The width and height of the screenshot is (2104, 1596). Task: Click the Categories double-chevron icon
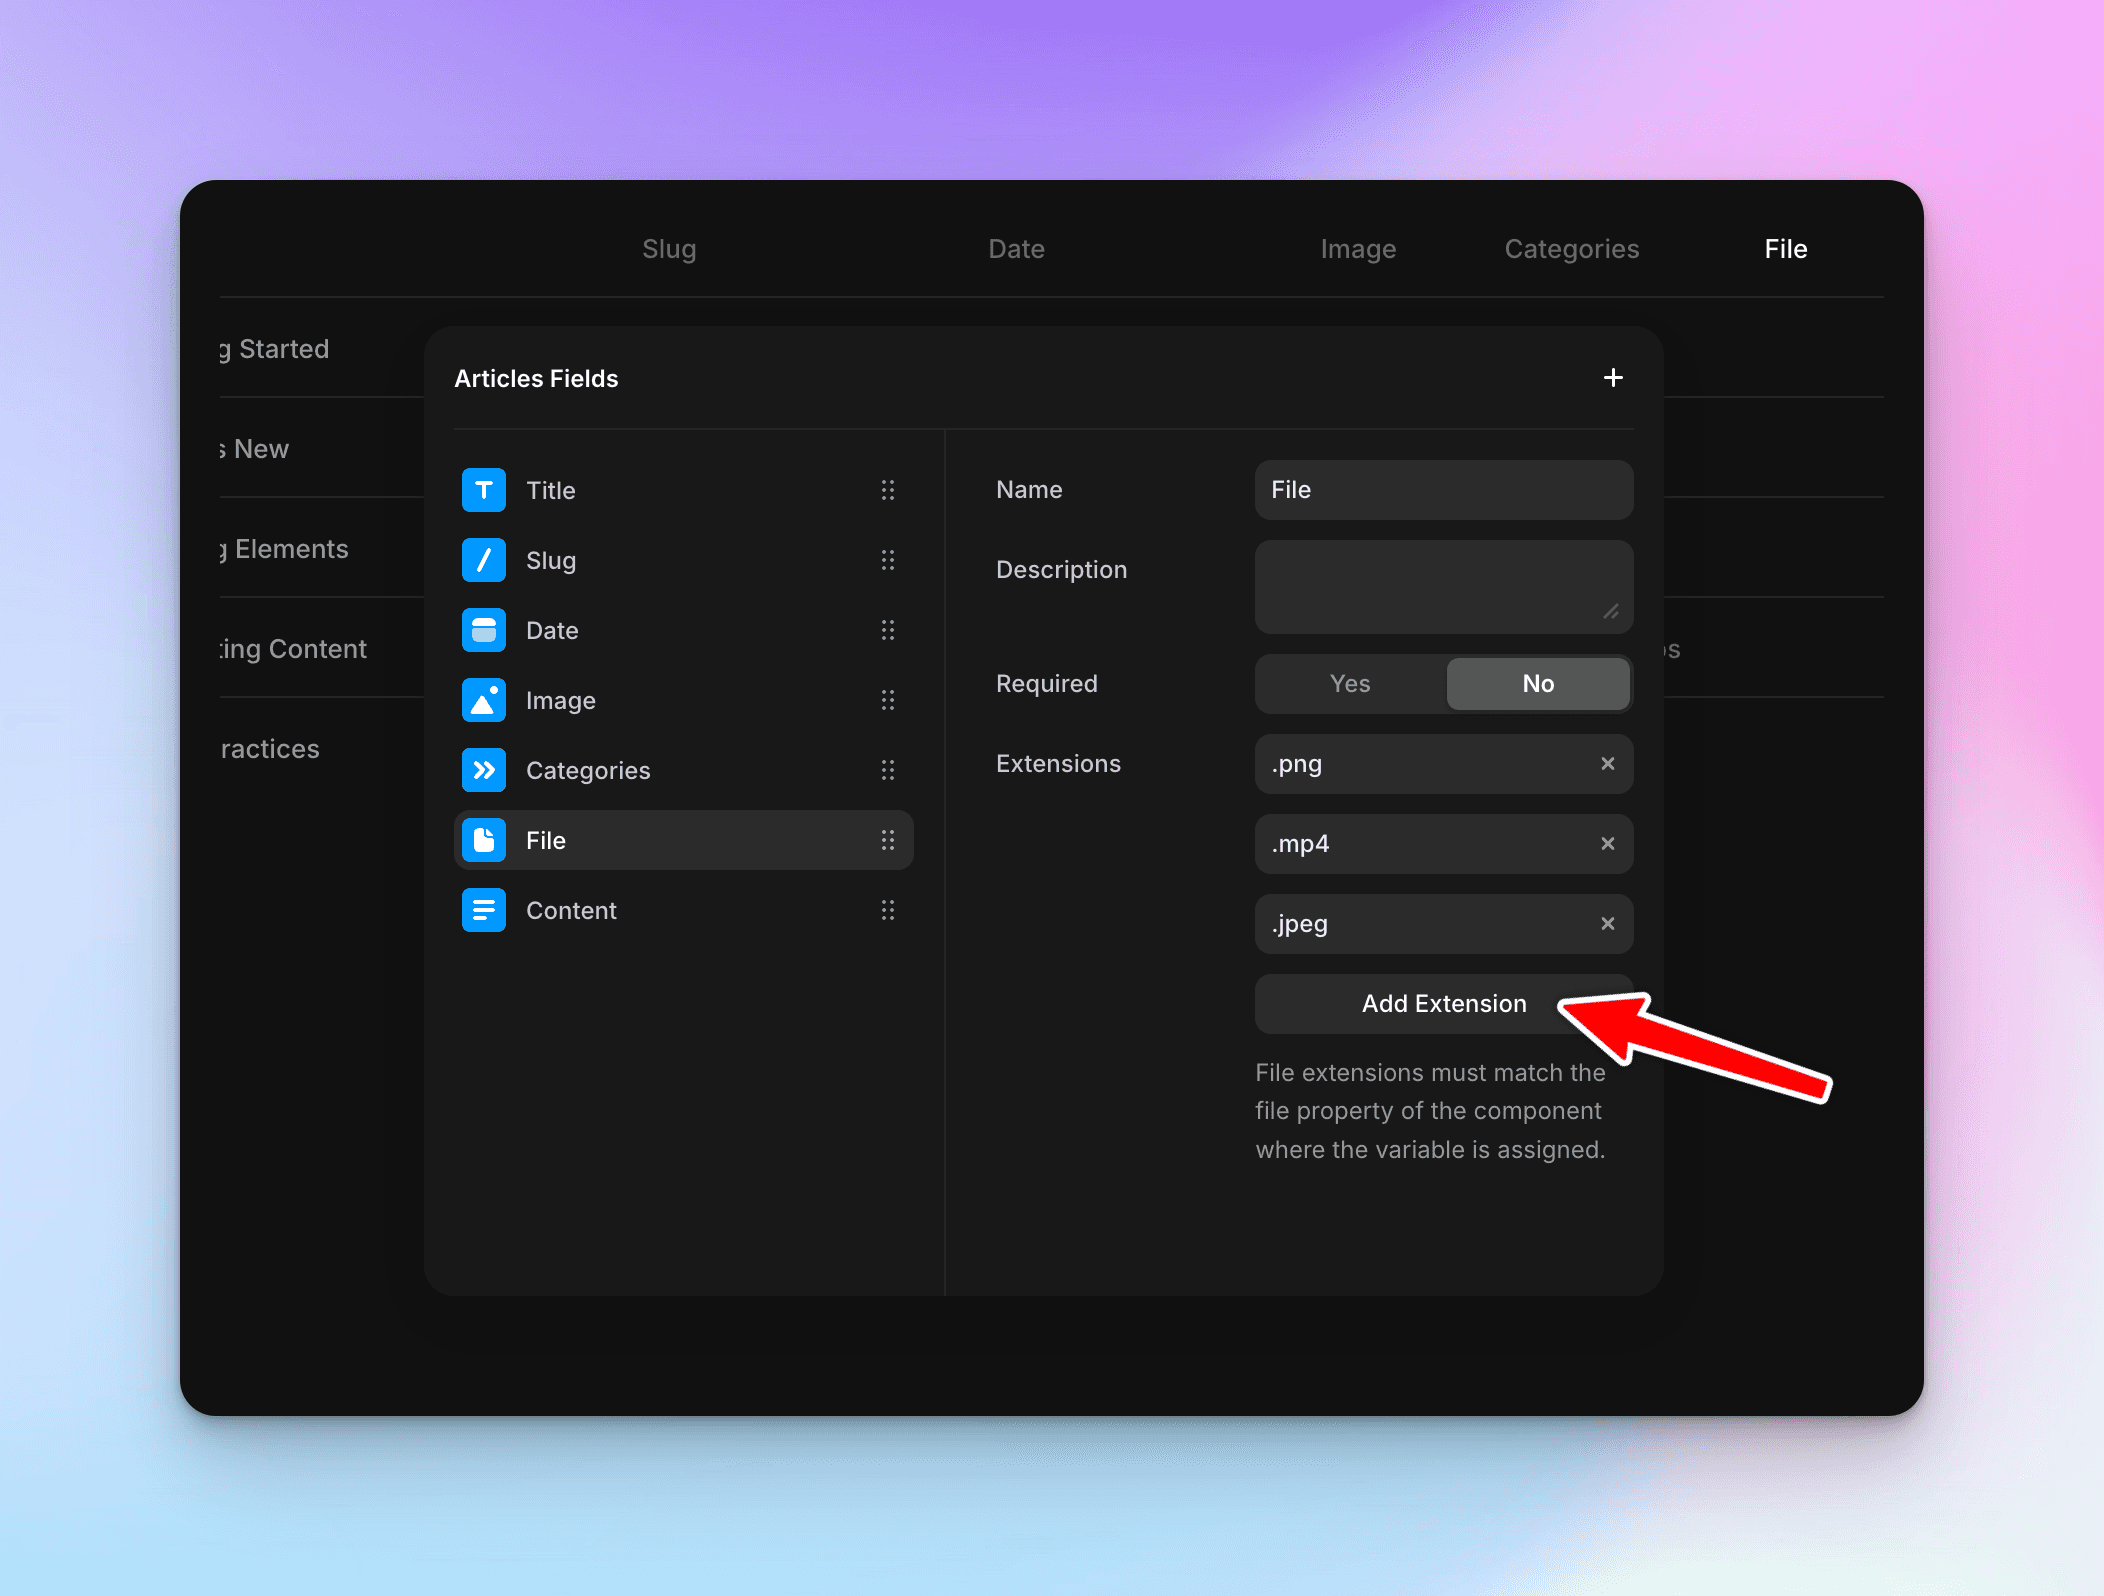coord(484,770)
